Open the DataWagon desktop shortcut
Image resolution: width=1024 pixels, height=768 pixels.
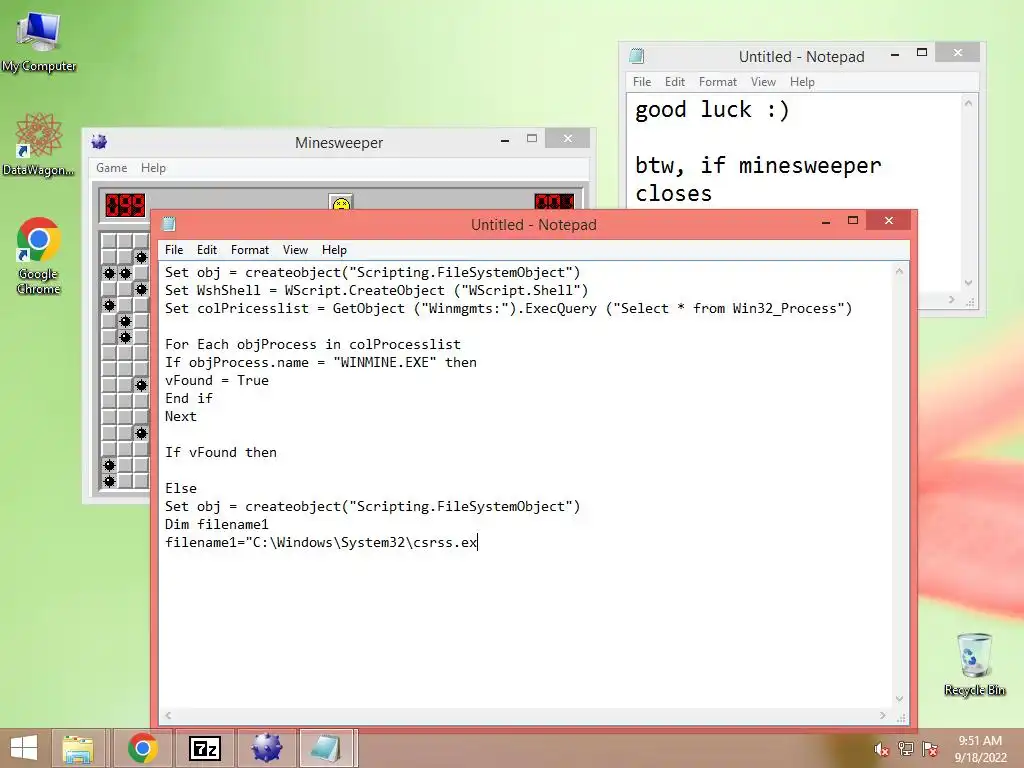(x=39, y=144)
